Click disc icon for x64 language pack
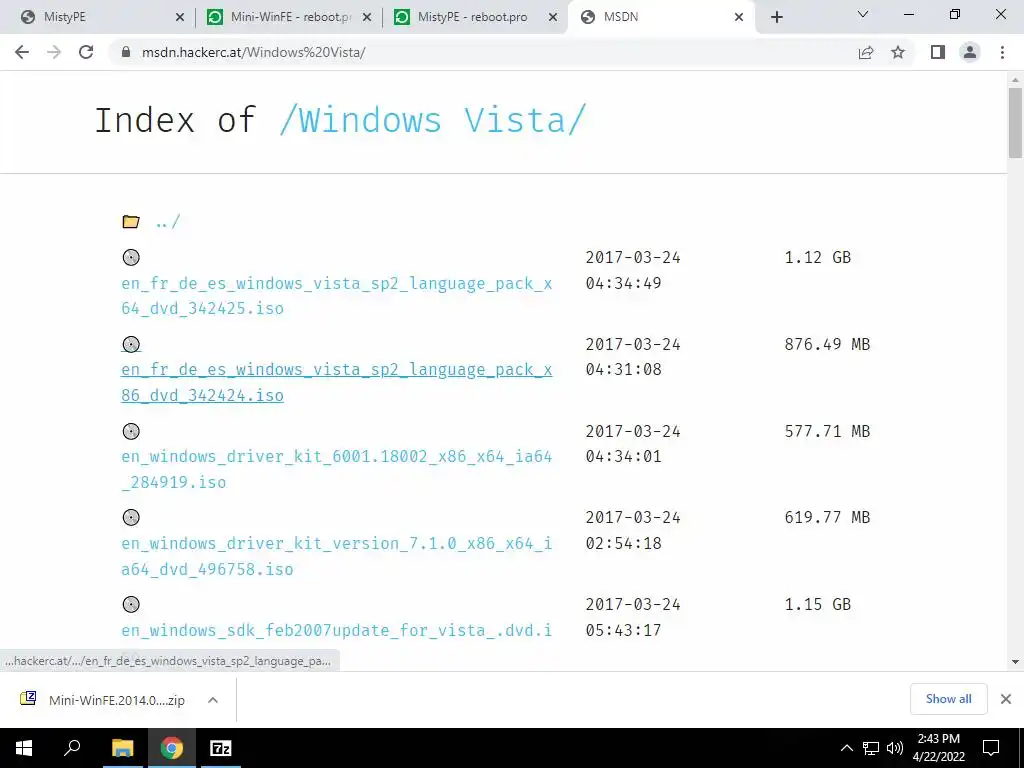This screenshot has width=1024, height=768. (131, 257)
